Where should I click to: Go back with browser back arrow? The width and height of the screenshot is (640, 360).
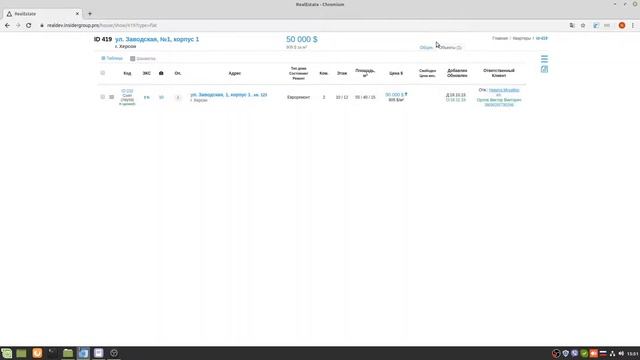pyautogui.click(x=7, y=25)
